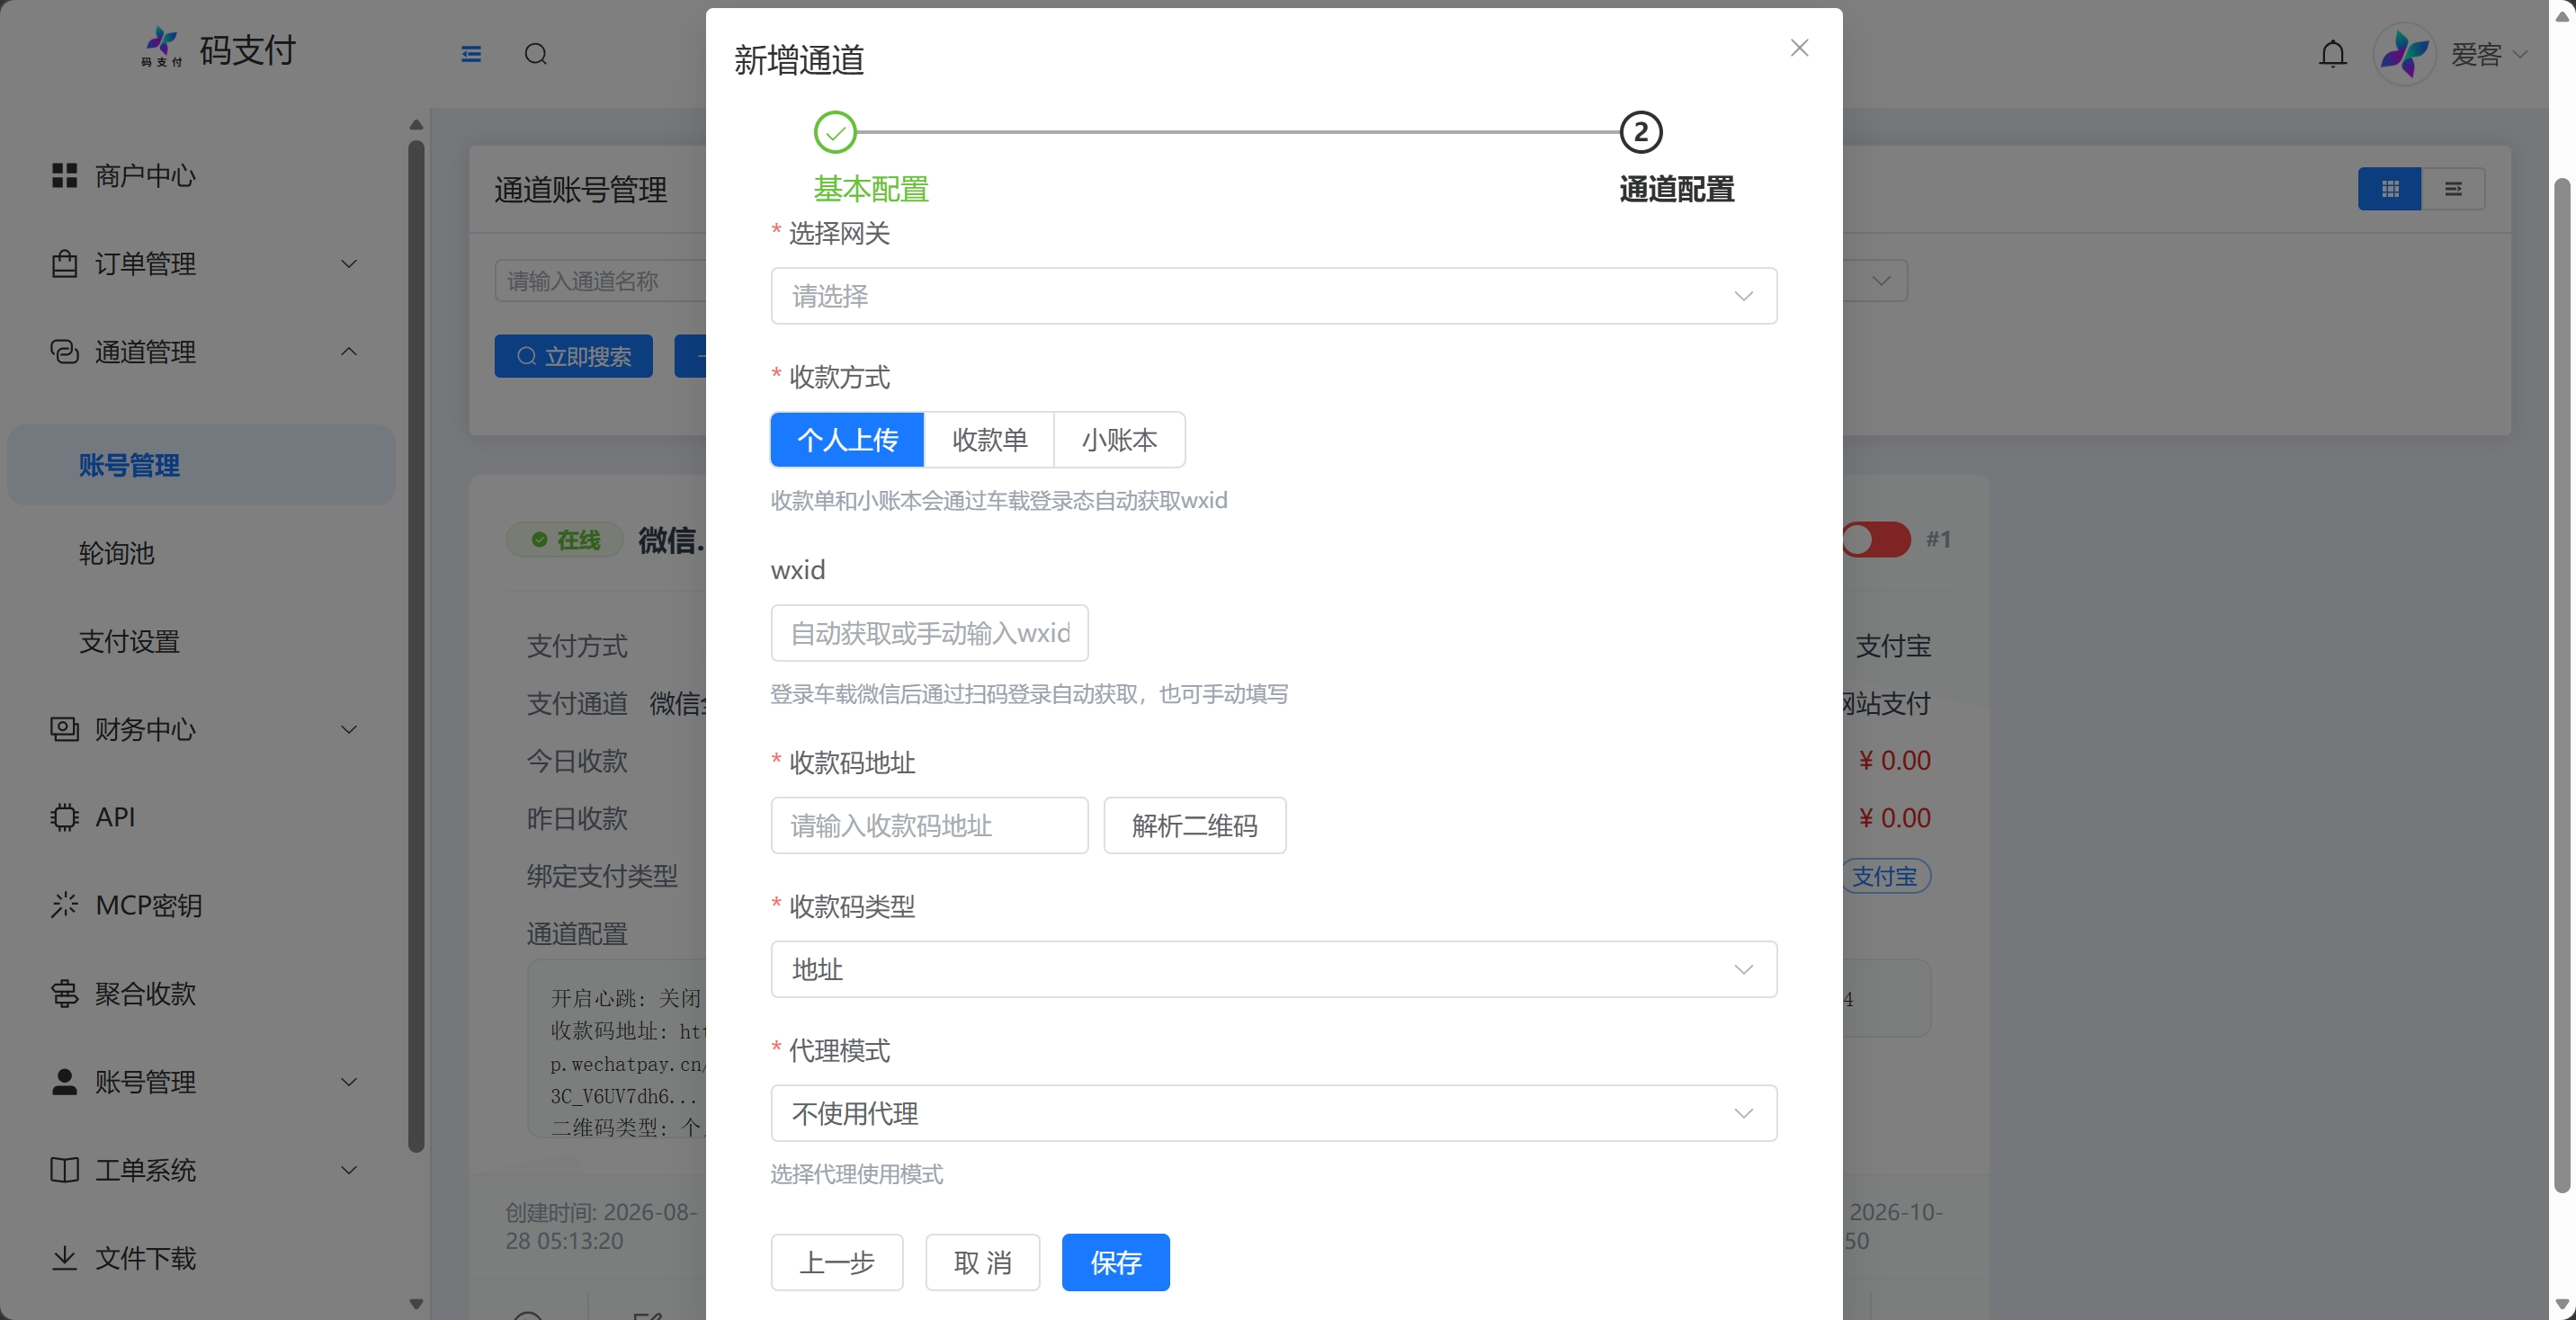Expand 工单系统 sidebar menu
This screenshot has height=1320, width=2576.
202,1170
